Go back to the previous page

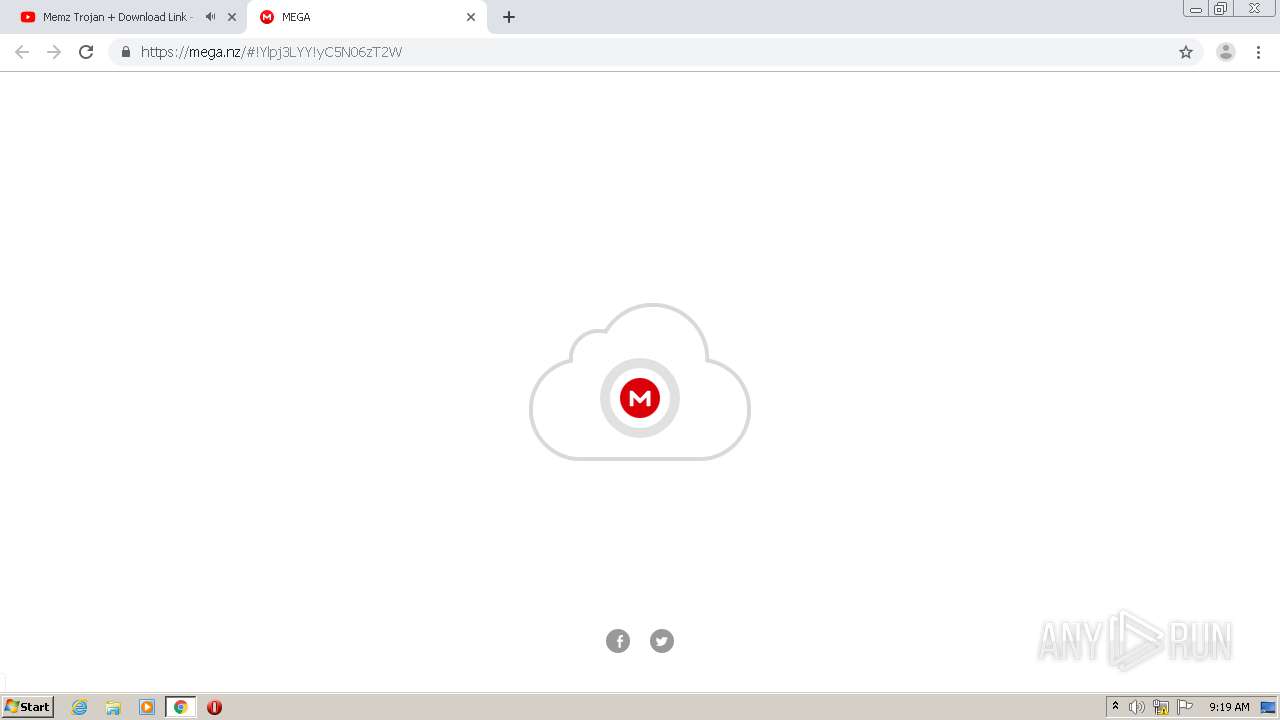(x=22, y=52)
